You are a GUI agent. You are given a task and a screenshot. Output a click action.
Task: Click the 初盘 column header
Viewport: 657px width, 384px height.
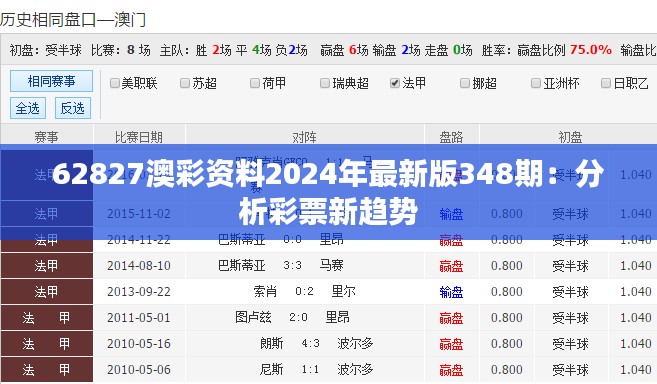click(570, 137)
